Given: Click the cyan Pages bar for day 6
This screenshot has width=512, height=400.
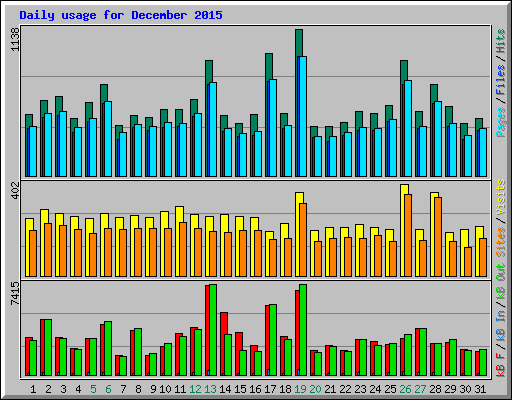Looking at the screenshot, I should pos(108,139).
